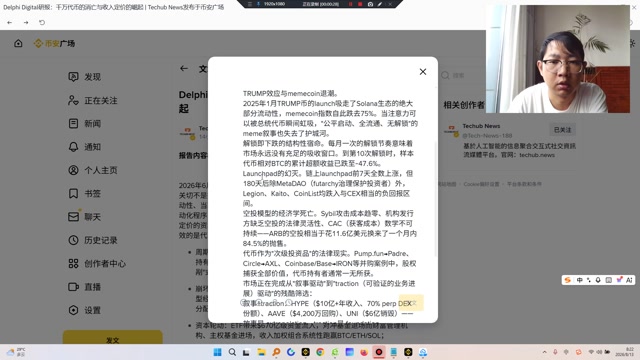Image resolution: width=640 pixels, height=360 pixels.
Task: Go back with the article header arrow
Action: click(x=184, y=69)
